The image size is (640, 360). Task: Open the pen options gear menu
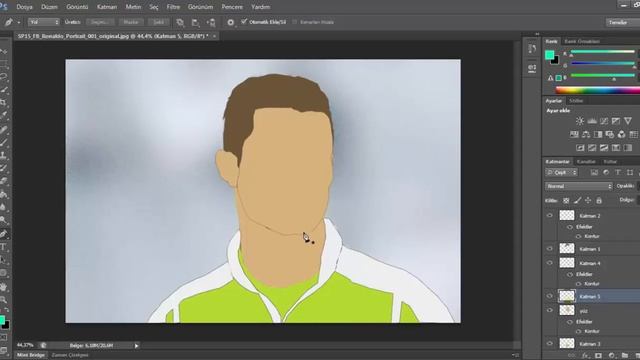click(231, 22)
